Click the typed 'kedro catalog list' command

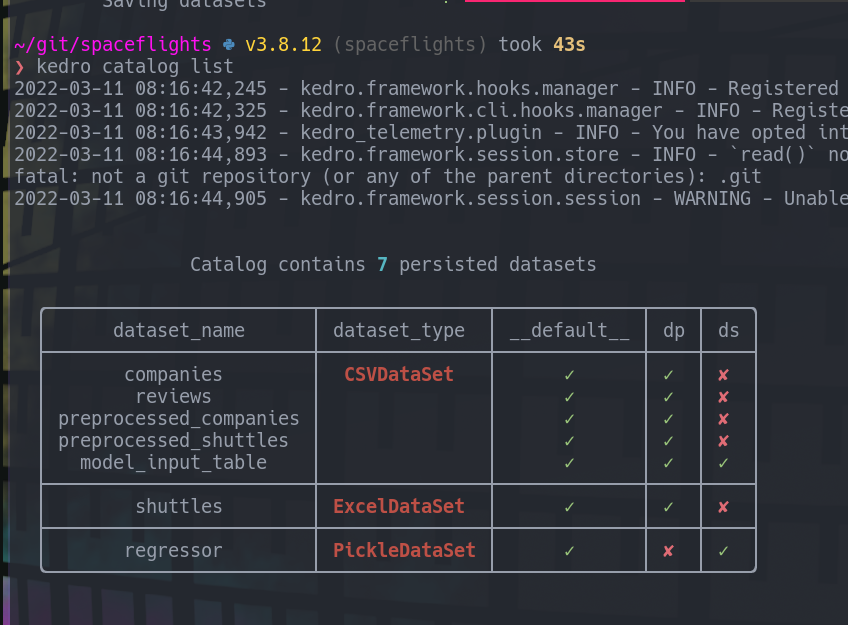point(135,67)
